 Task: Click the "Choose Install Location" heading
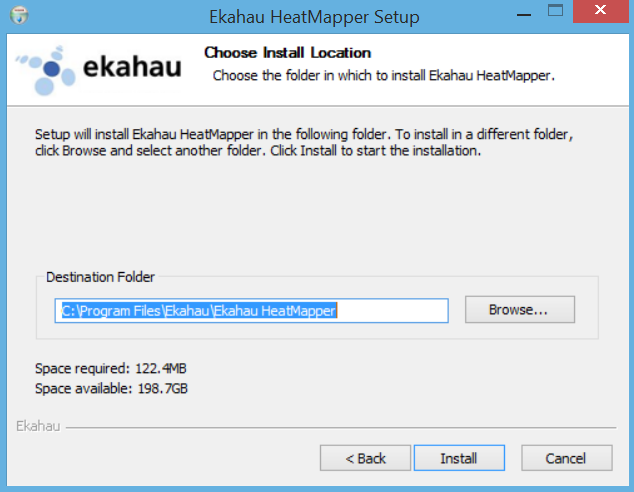(287, 53)
